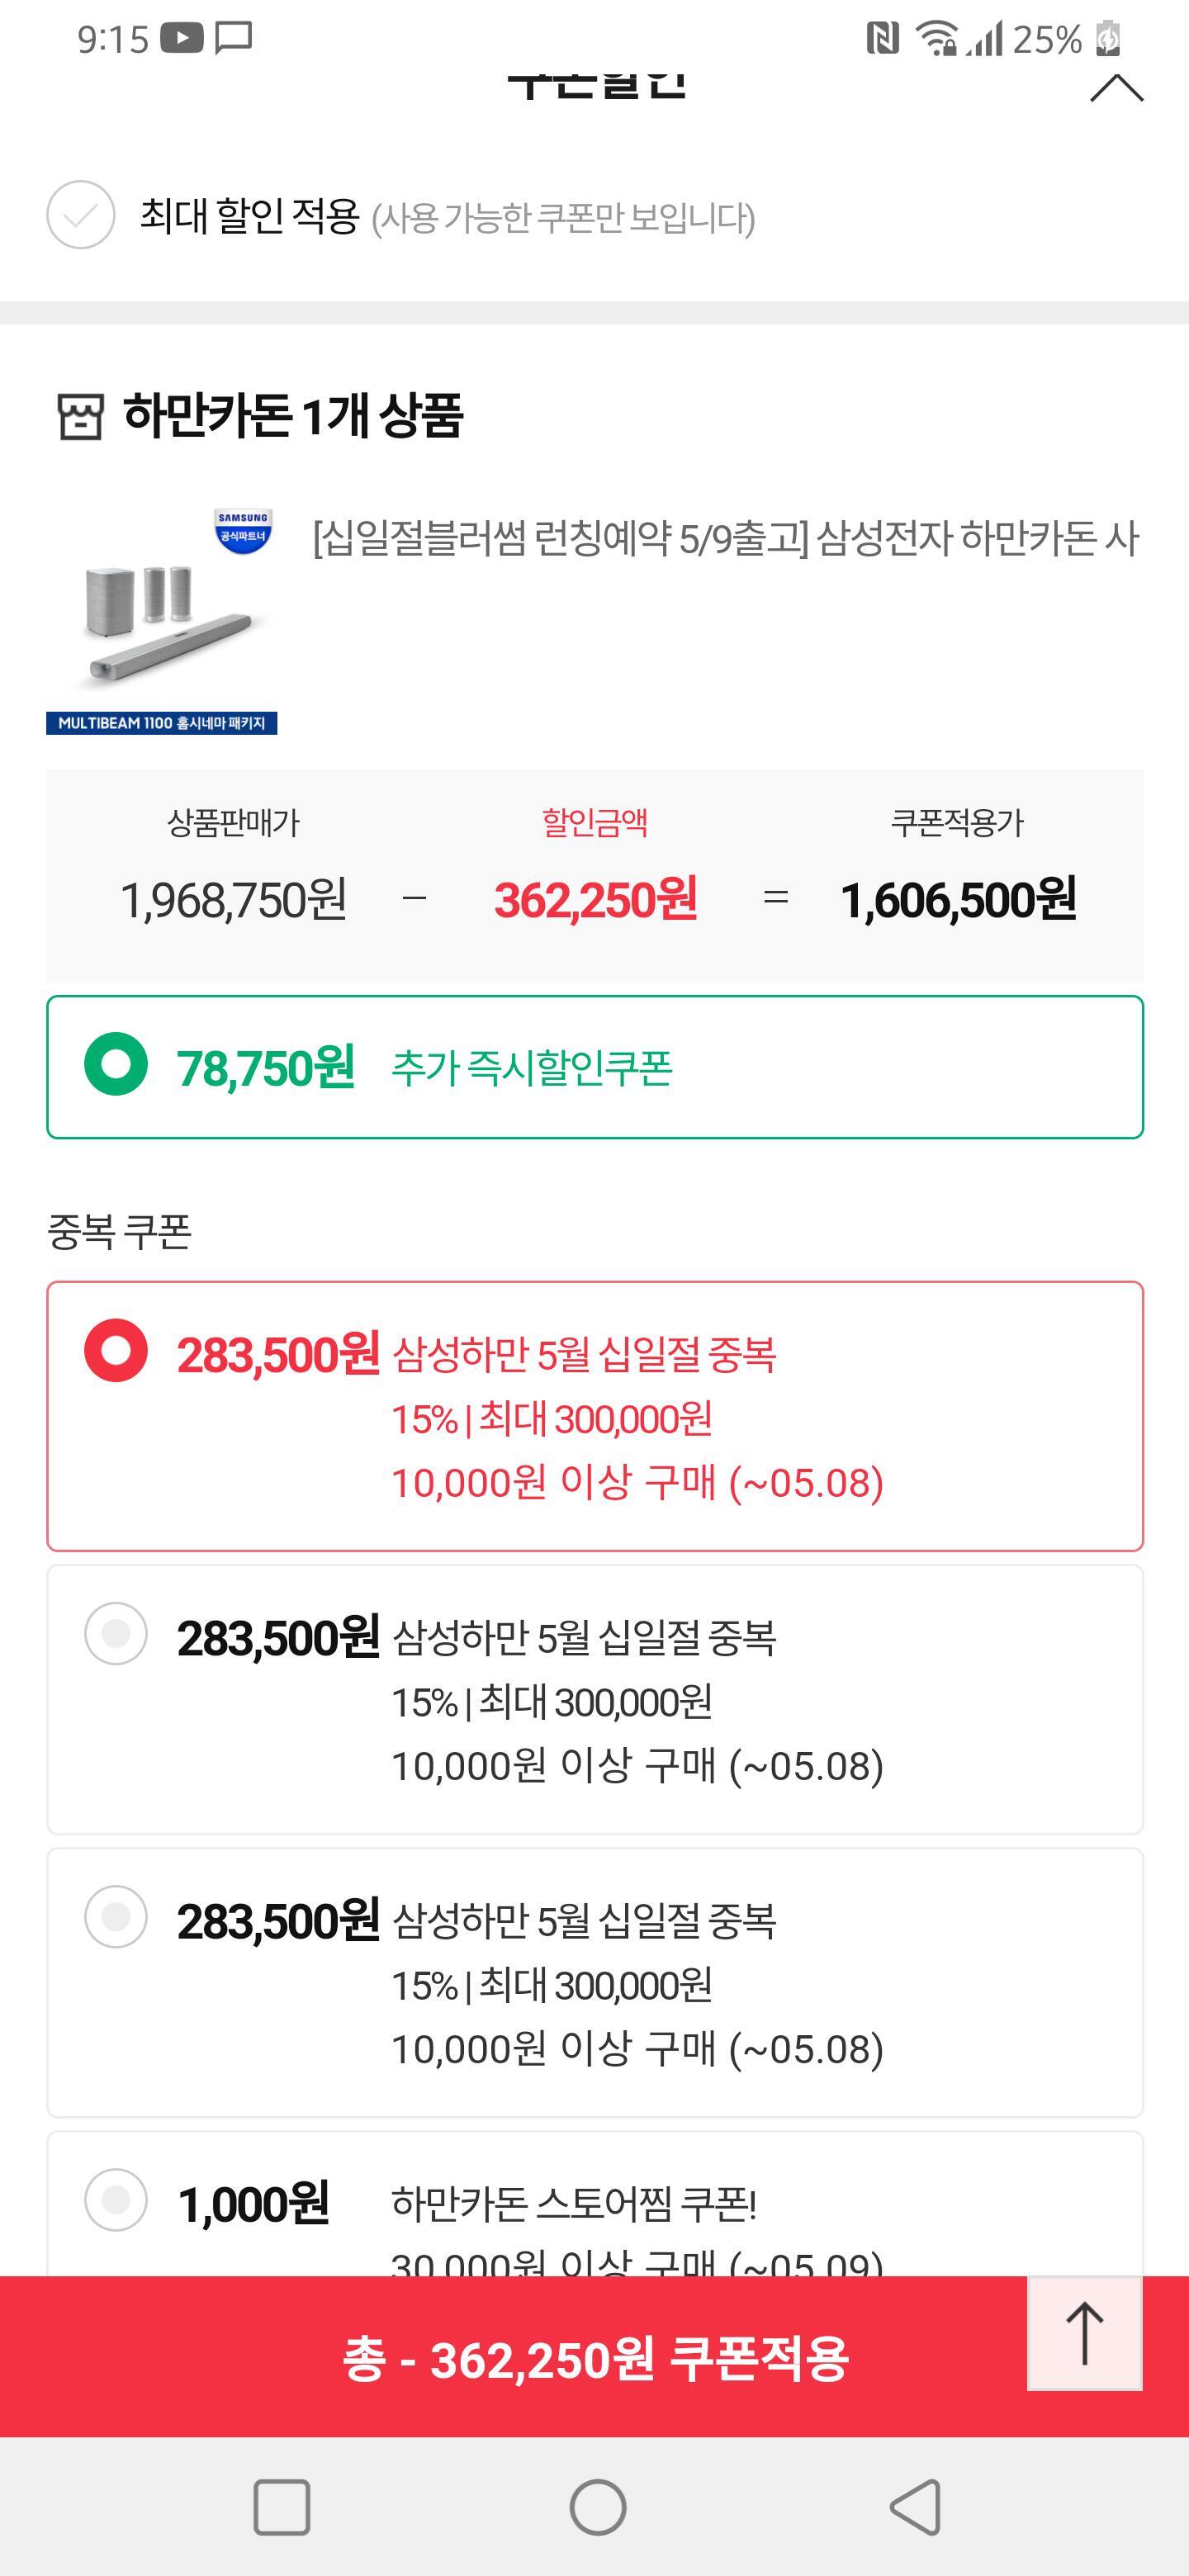
Task: Select the second 283,500원 duplicate coupon
Action: [x=116, y=1634]
